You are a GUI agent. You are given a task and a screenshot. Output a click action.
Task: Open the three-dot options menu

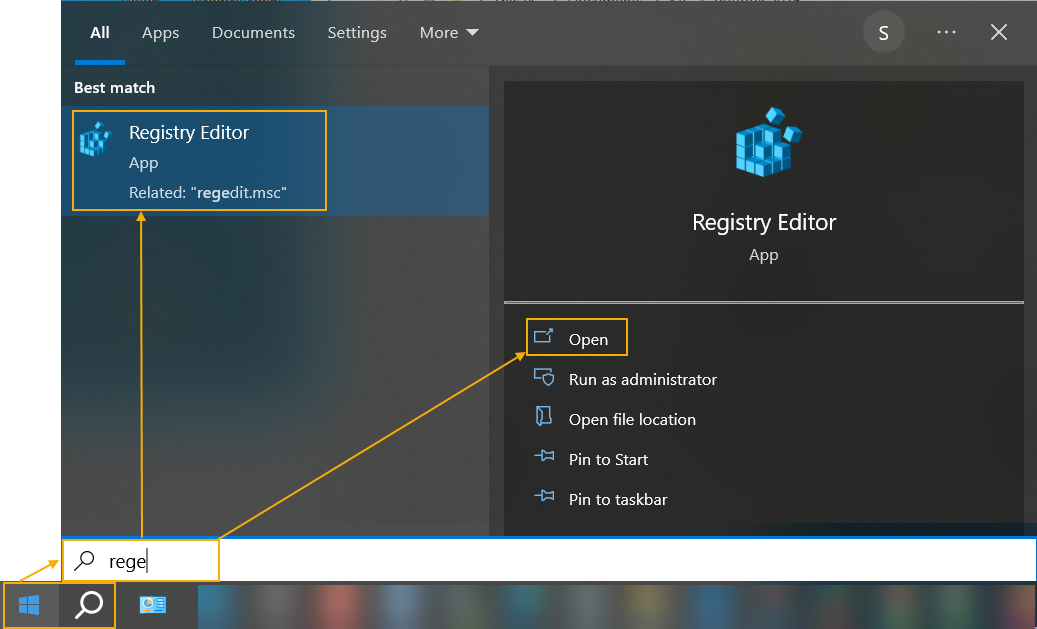pyautogui.click(x=946, y=32)
